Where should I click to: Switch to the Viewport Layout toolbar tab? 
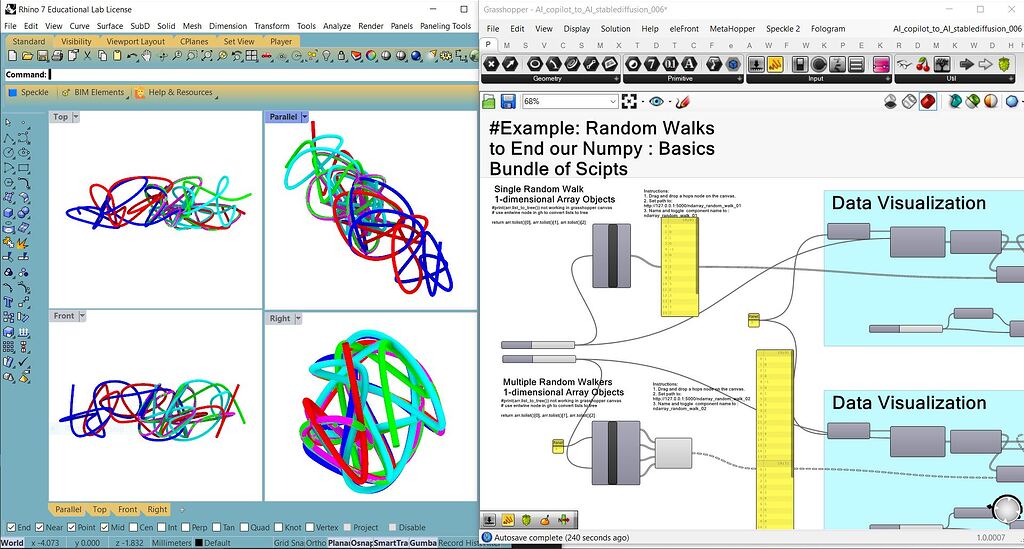coord(136,41)
